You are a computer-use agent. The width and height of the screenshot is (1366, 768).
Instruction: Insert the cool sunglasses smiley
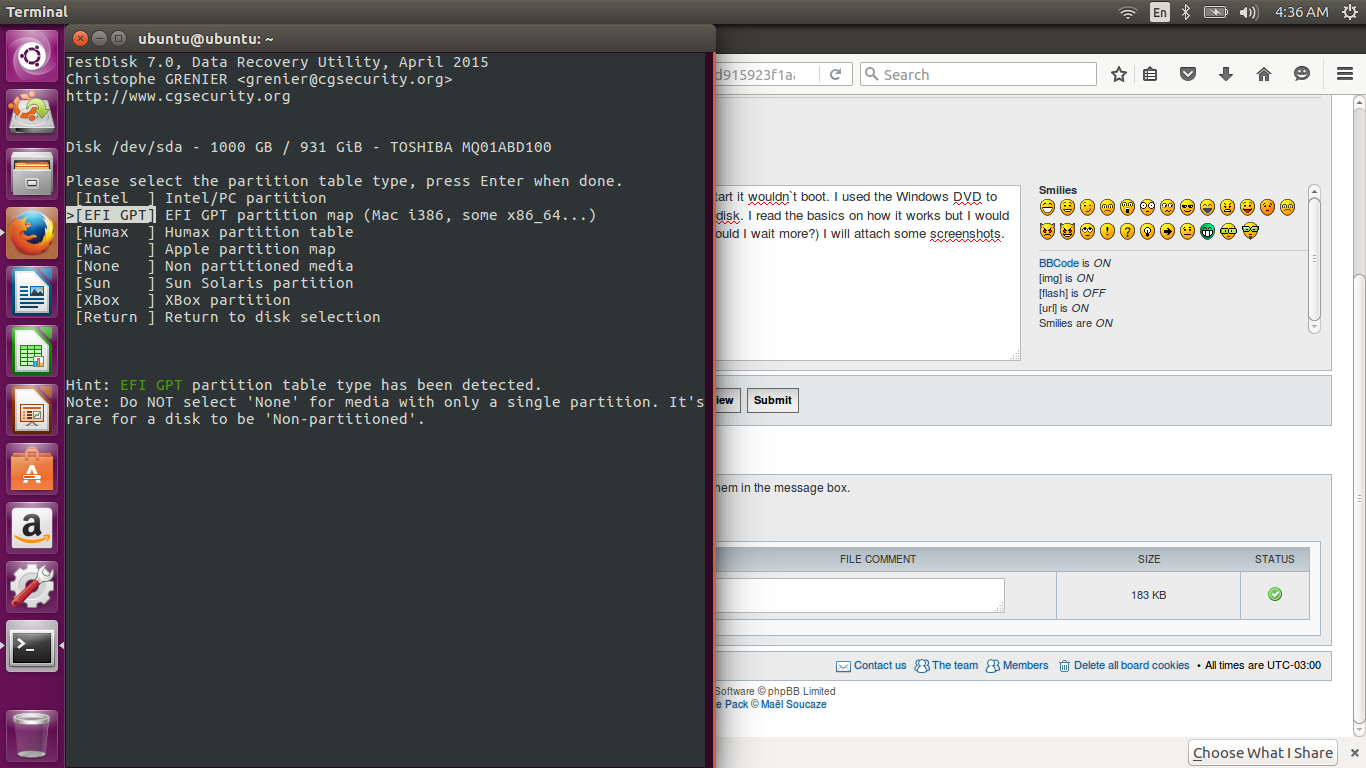click(x=1187, y=207)
